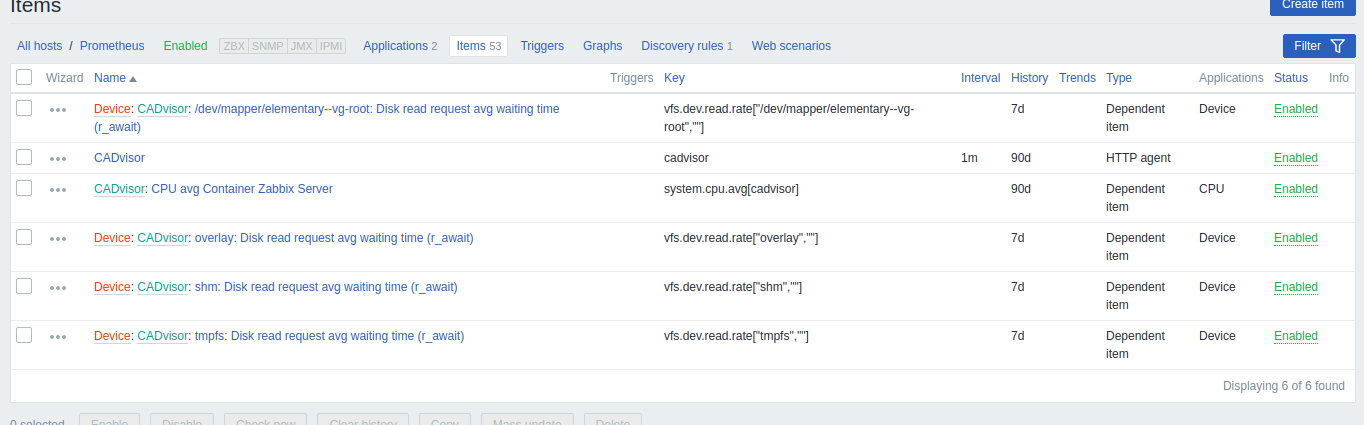Viewport: 1364px width, 425px height.
Task: Open wizard dots for shm disk read row
Action: click(58, 288)
